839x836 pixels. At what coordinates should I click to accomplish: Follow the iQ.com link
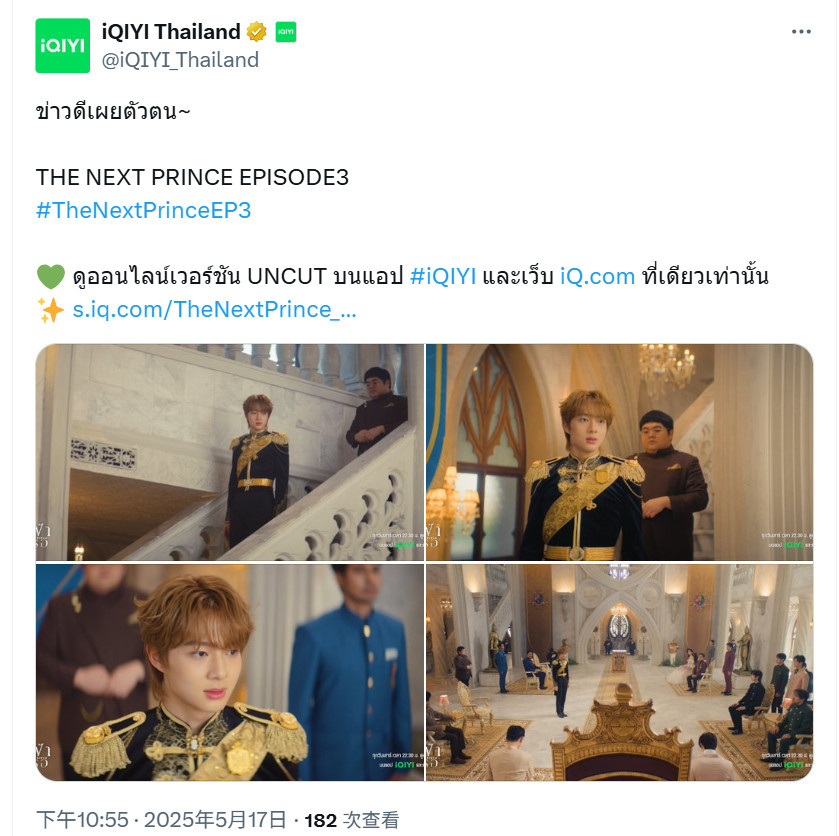coord(597,277)
